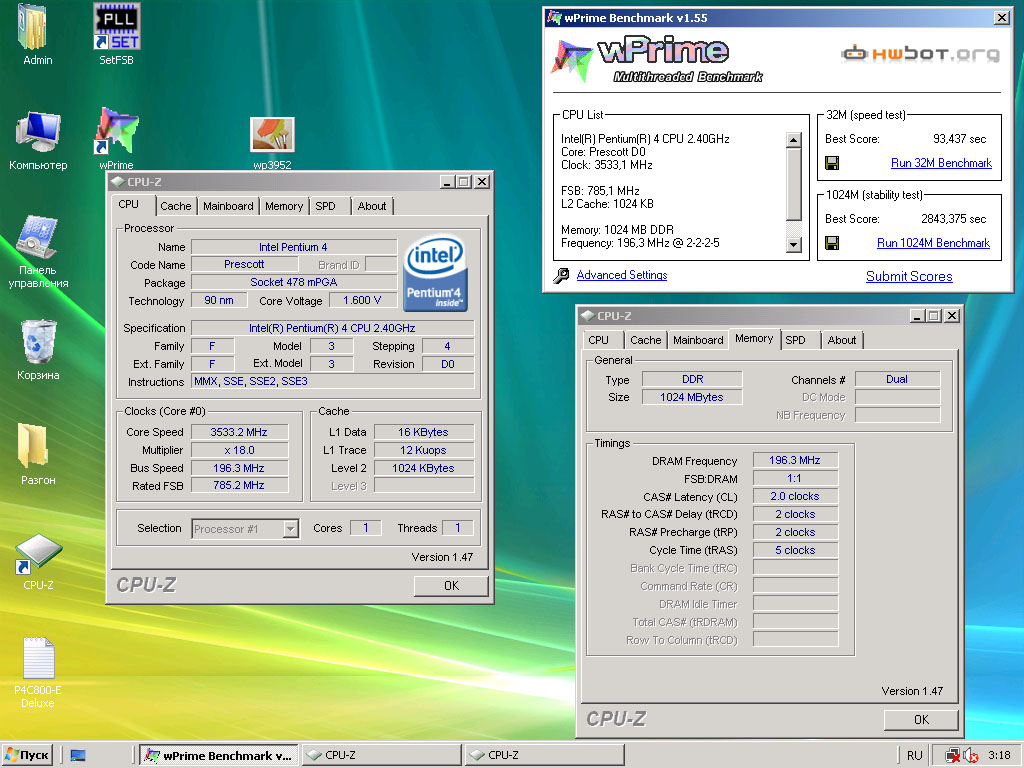Select the Cache tab in the left CPU-Z window
1024x768 pixels.
176,206
